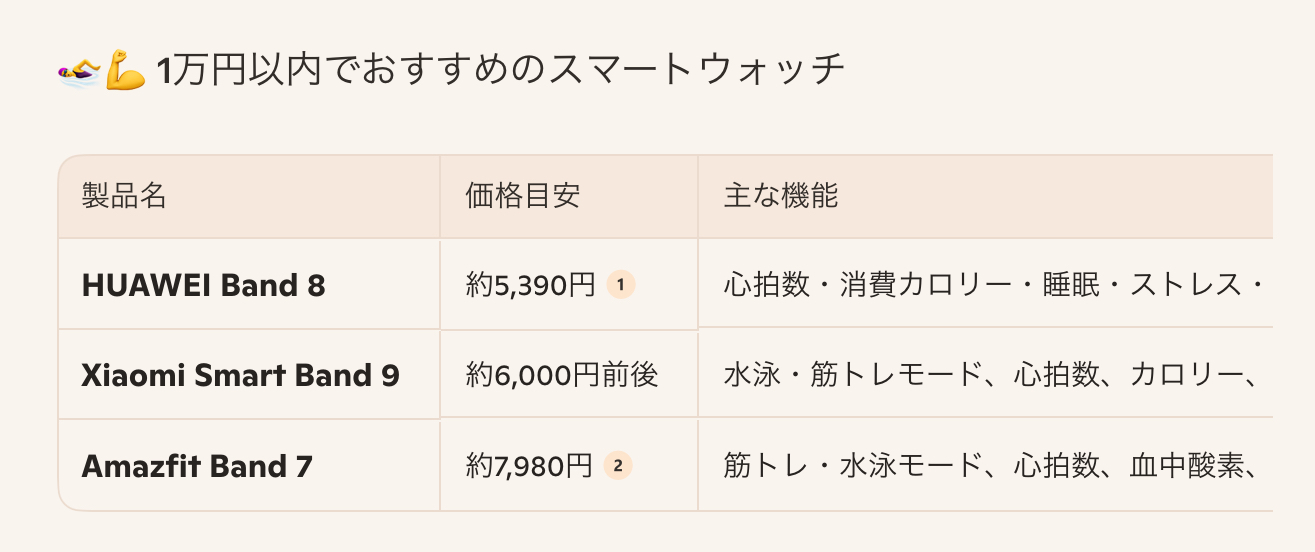Open citation badge 1 beside 約5,390円
Viewport: 1315px width, 552px height.
pos(620,286)
